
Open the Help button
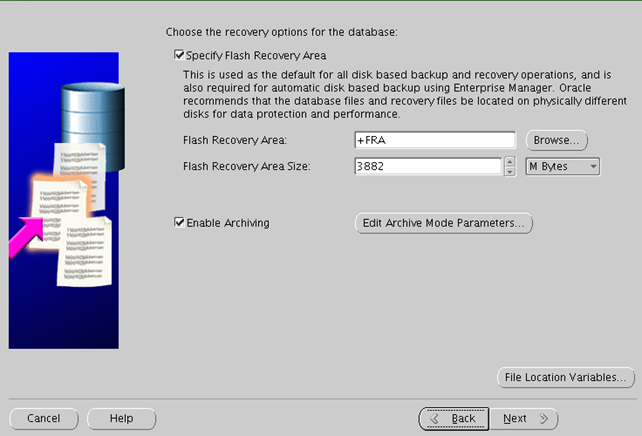click(122, 418)
